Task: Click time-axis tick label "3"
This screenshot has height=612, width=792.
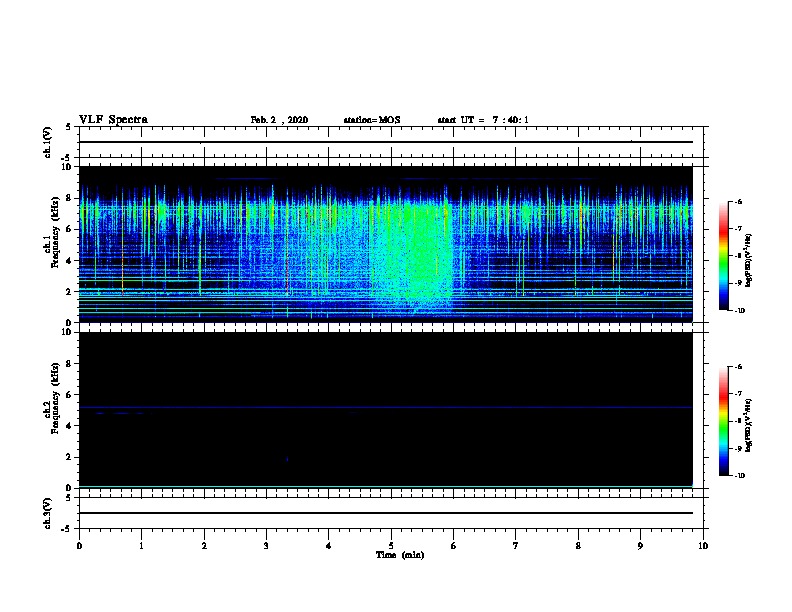Action: pos(266,546)
